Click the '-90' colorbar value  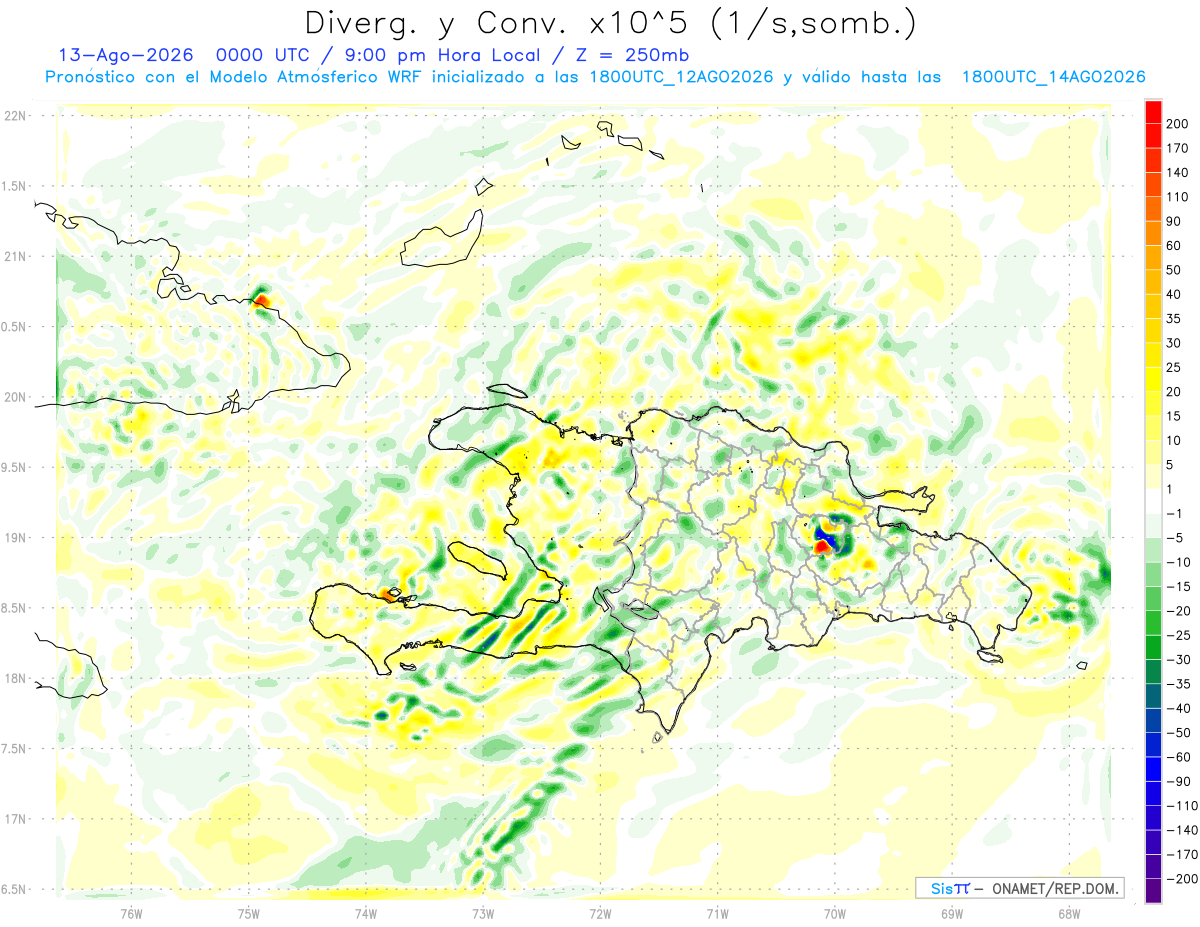(1178, 782)
